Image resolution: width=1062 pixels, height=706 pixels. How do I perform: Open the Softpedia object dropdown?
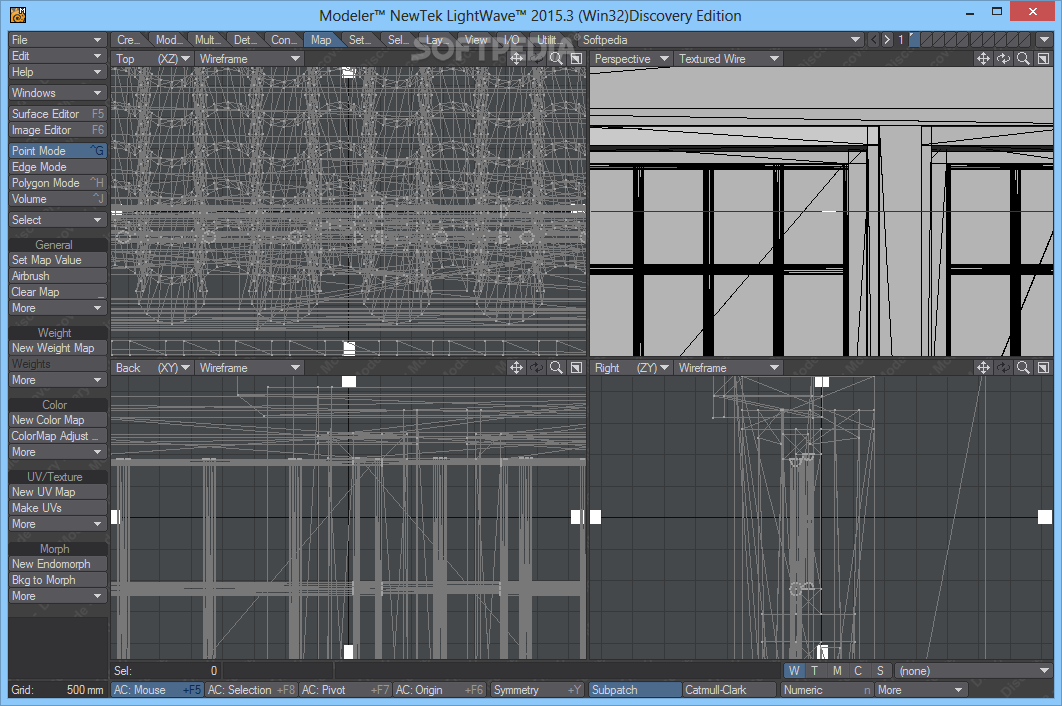point(721,40)
